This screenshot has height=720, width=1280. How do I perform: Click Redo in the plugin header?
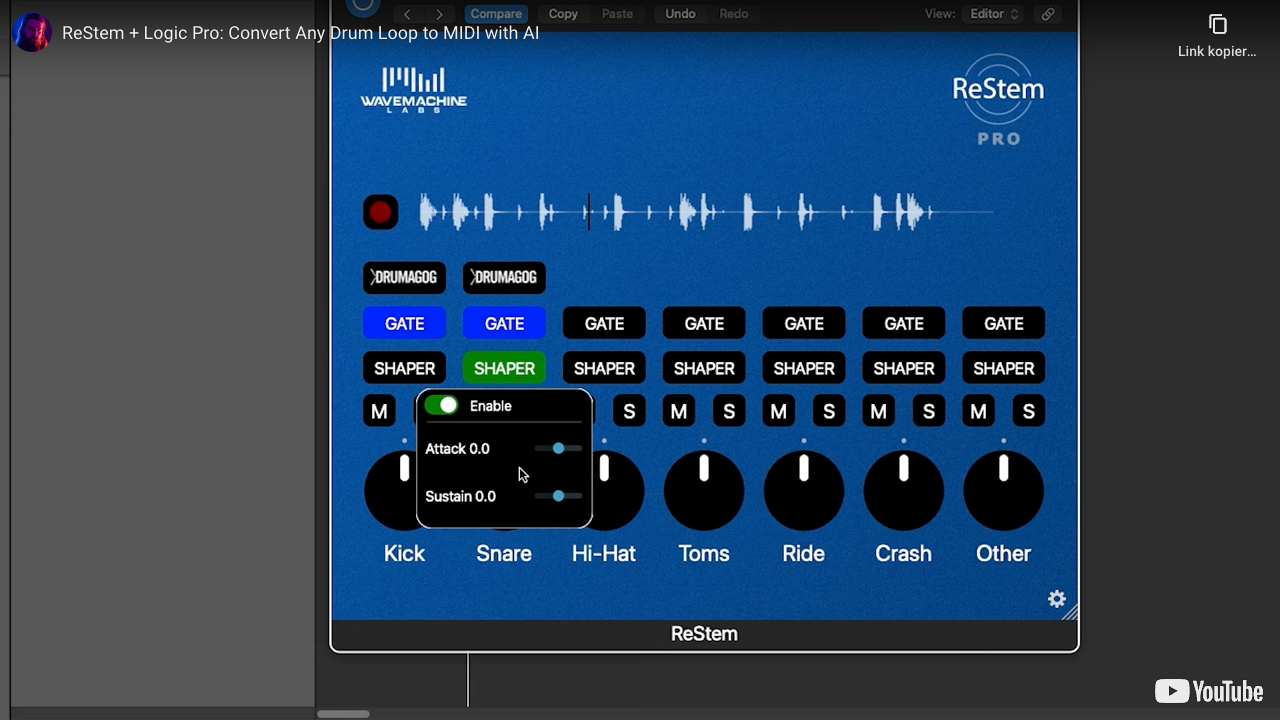click(734, 14)
